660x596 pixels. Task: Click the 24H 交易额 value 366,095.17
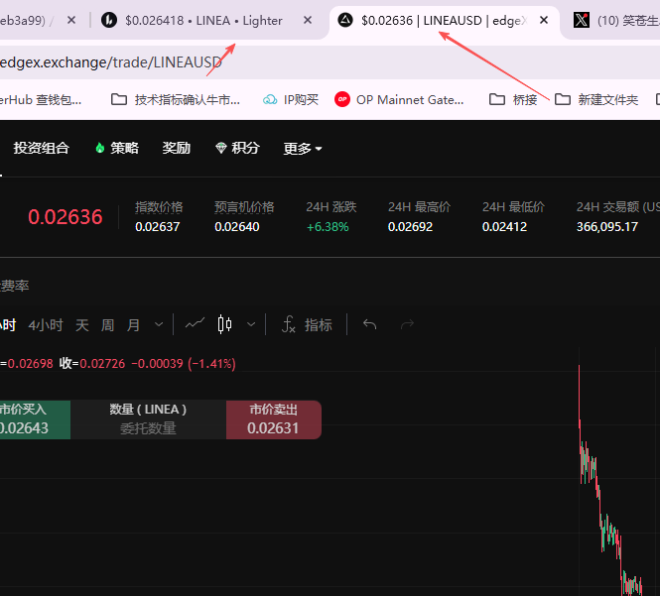pos(607,227)
